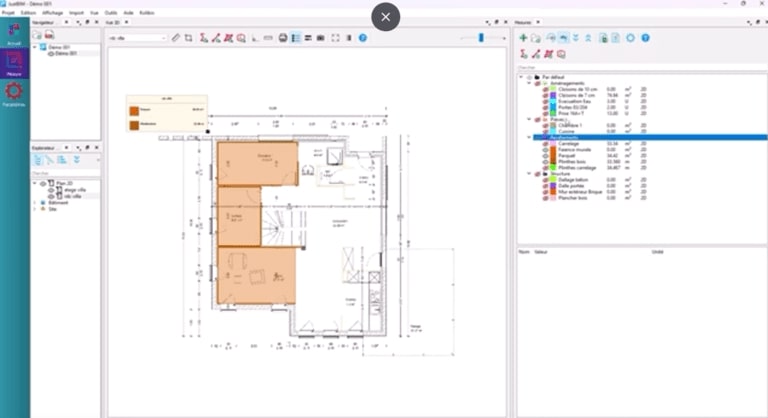Expand the Site node in Explorateur
This screenshot has height=418, width=768.
pyautogui.click(x=35, y=209)
